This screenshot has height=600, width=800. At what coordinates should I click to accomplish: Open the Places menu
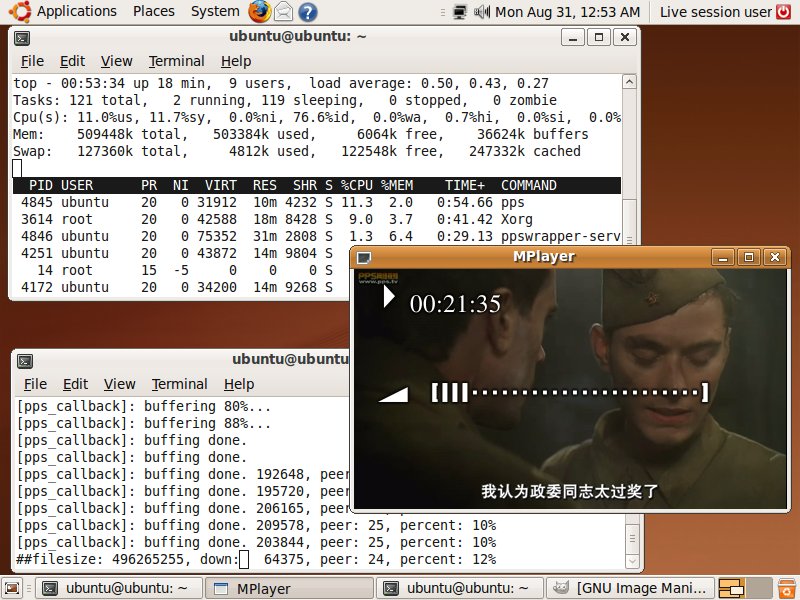click(154, 11)
